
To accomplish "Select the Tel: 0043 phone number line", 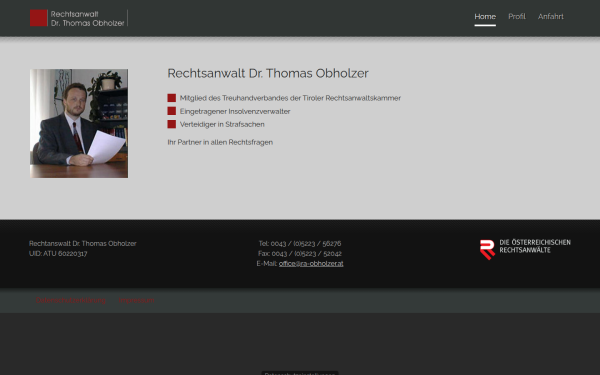I will (300, 243).
